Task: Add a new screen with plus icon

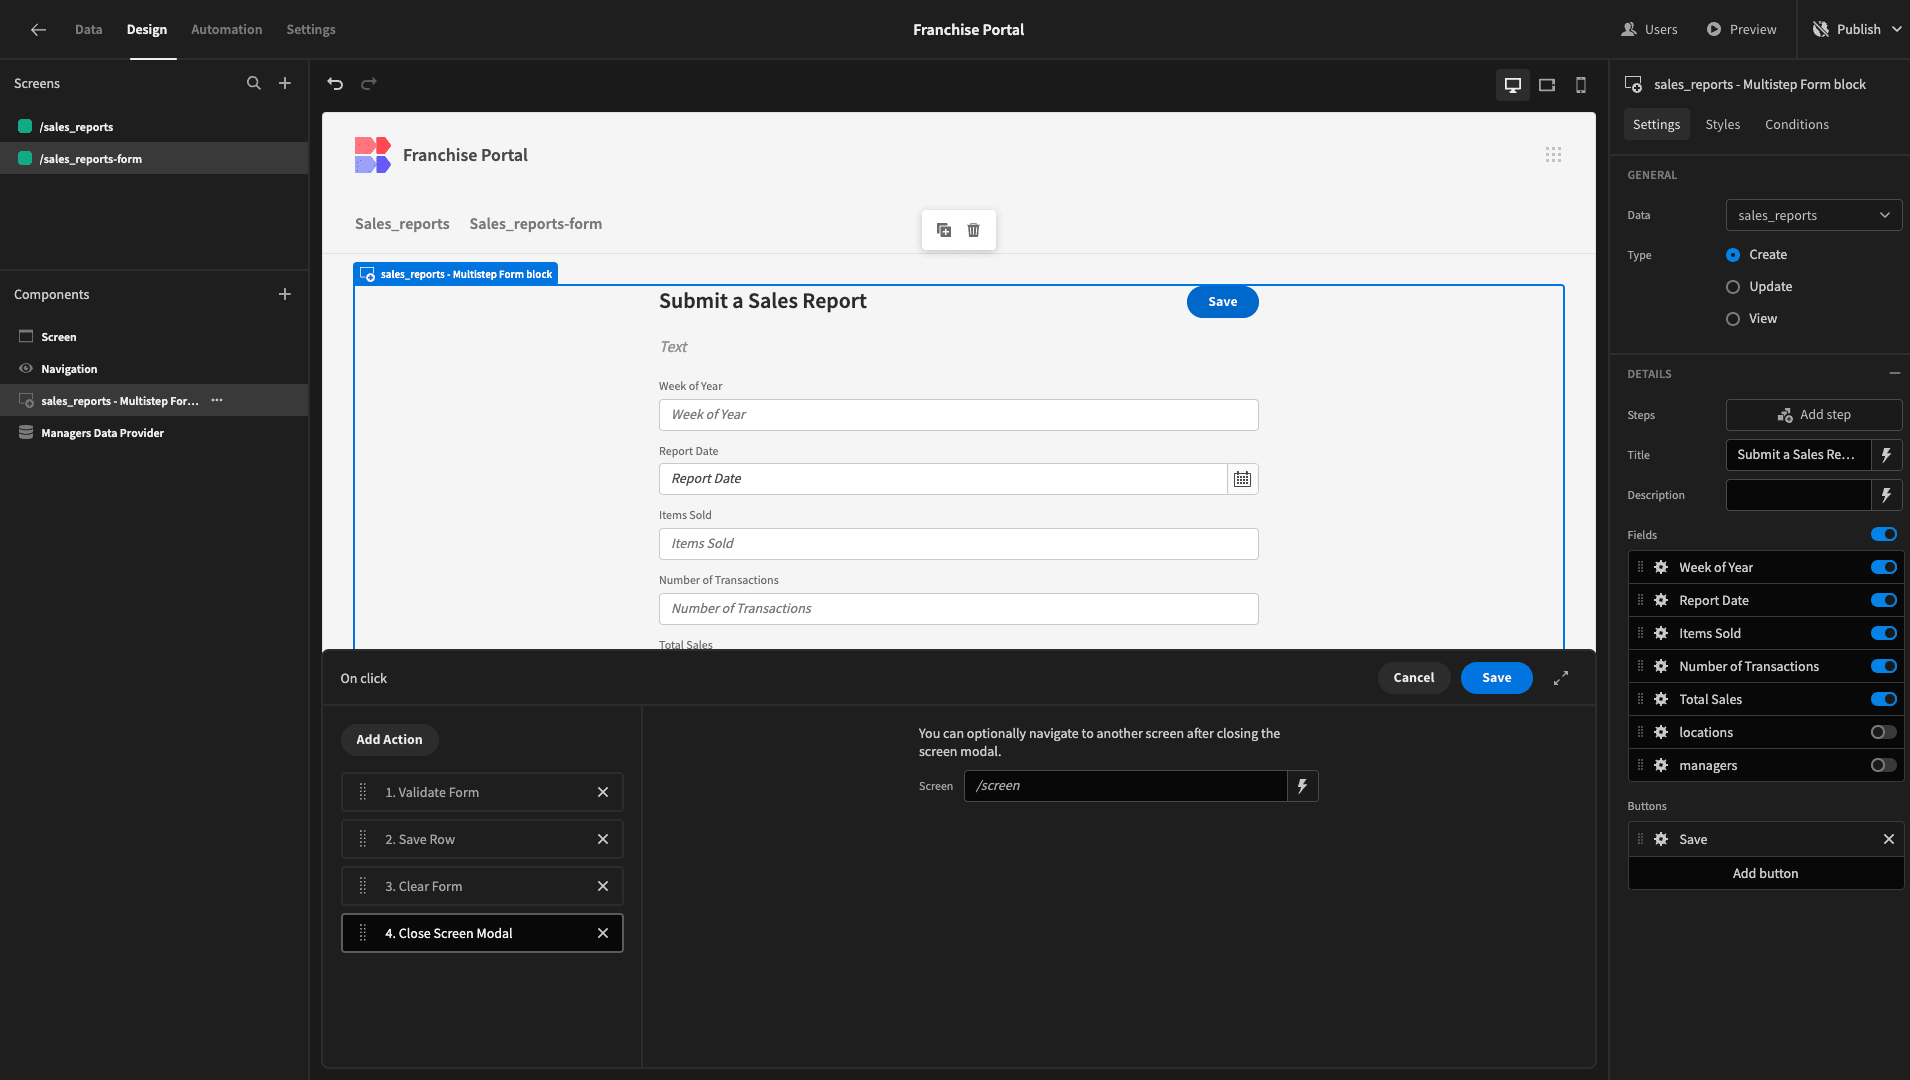Action: (x=285, y=84)
